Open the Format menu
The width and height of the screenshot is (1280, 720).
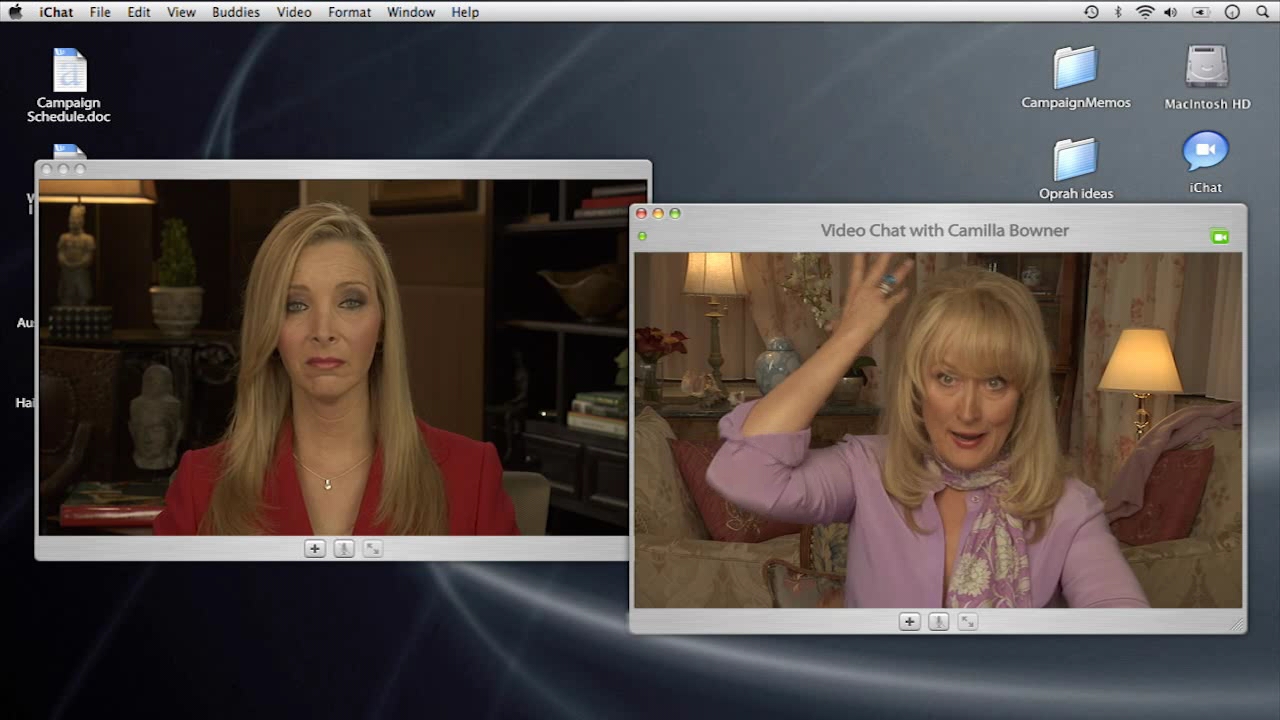[349, 12]
